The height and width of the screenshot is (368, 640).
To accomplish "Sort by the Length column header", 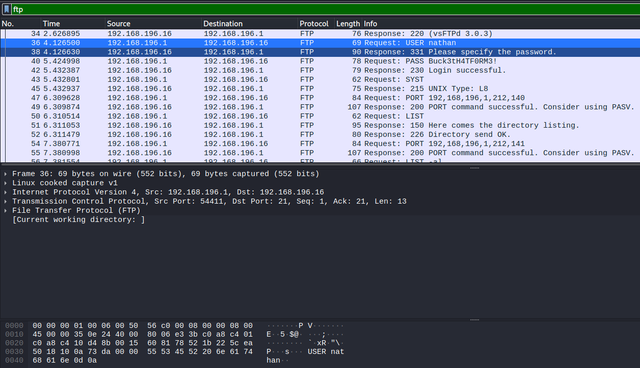I will pos(348,24).
